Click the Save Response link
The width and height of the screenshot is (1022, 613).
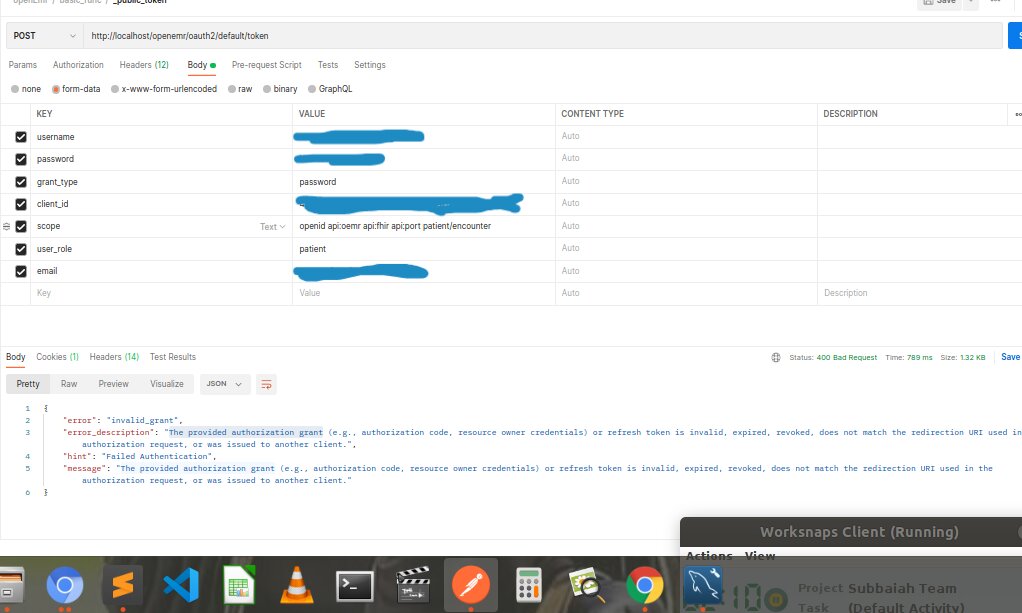(1010, 357)
